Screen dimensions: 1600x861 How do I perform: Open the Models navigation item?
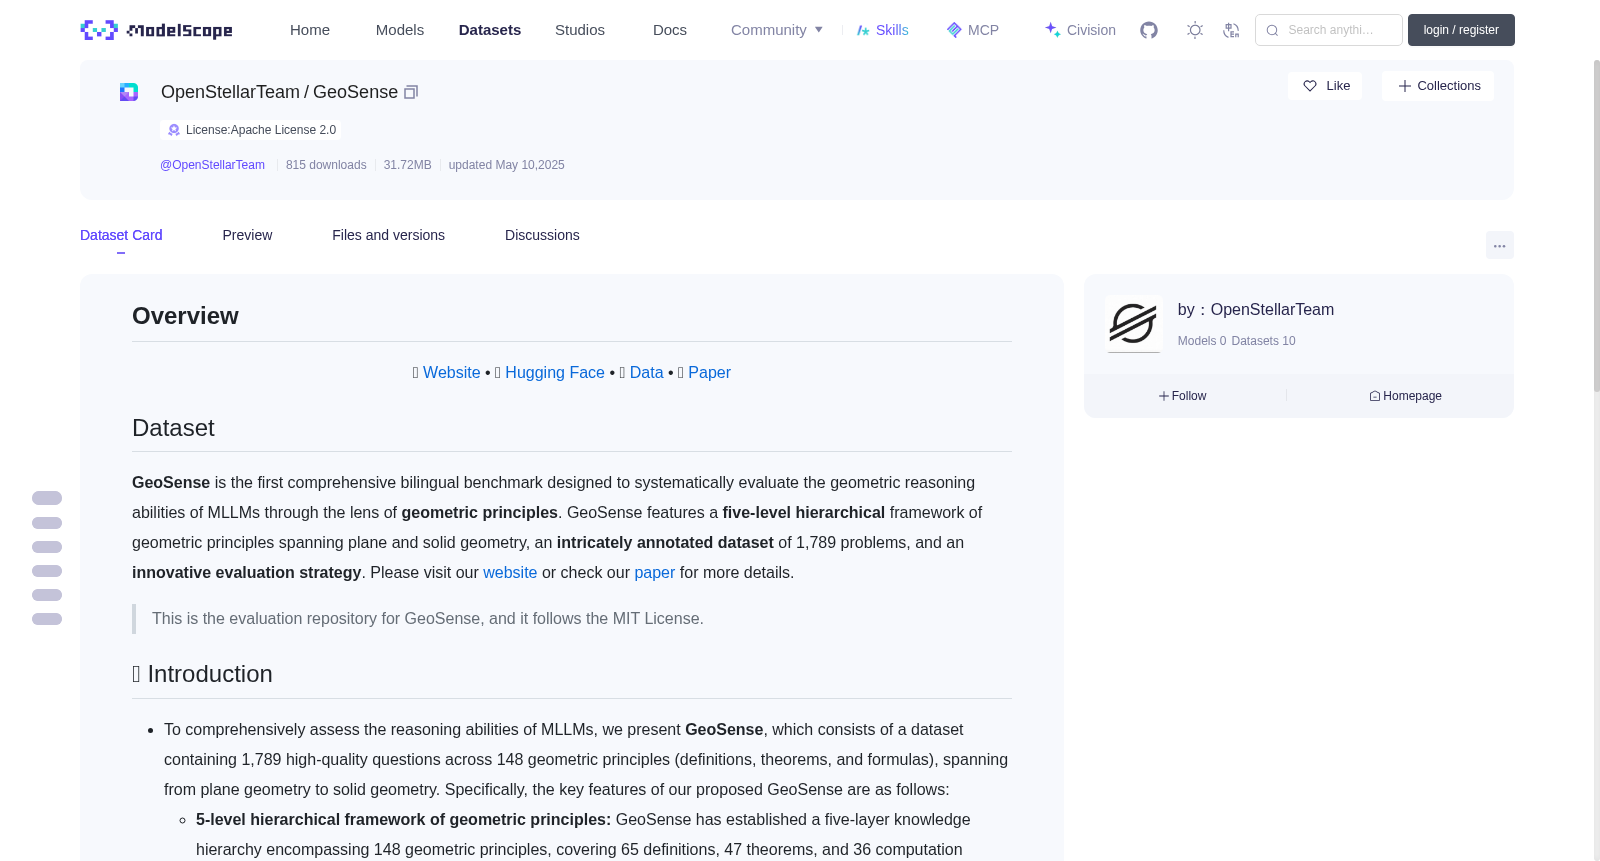(x=400, y=30)
